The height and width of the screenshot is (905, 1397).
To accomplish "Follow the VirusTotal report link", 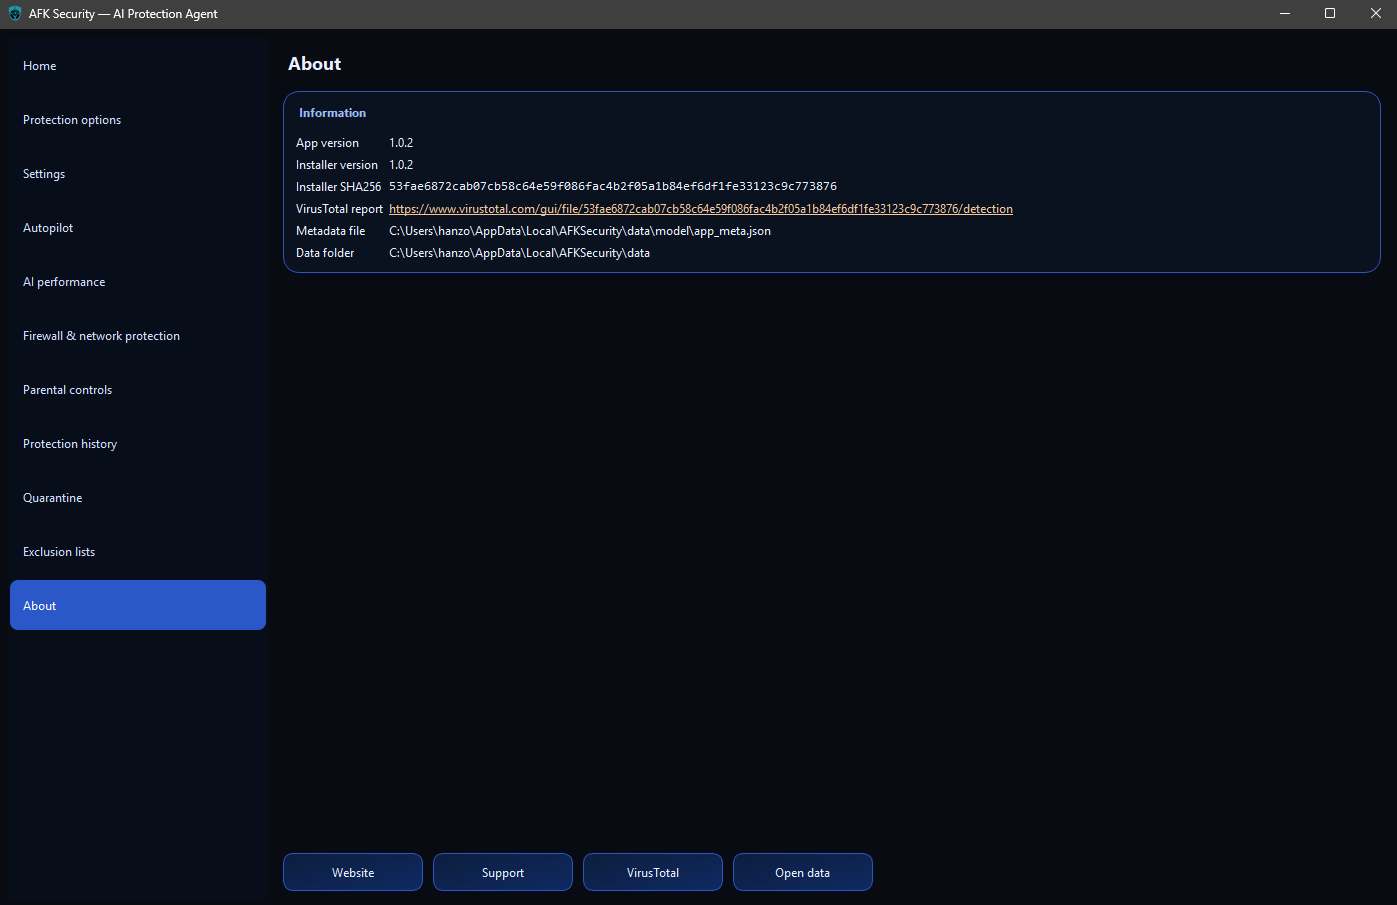I will (x=700, y=208).
